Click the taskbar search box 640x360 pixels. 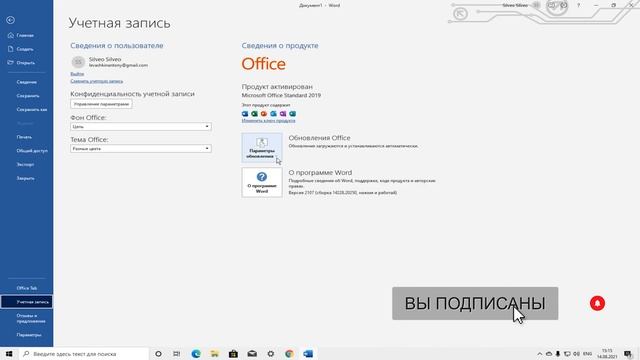click(x=84, y=354)
